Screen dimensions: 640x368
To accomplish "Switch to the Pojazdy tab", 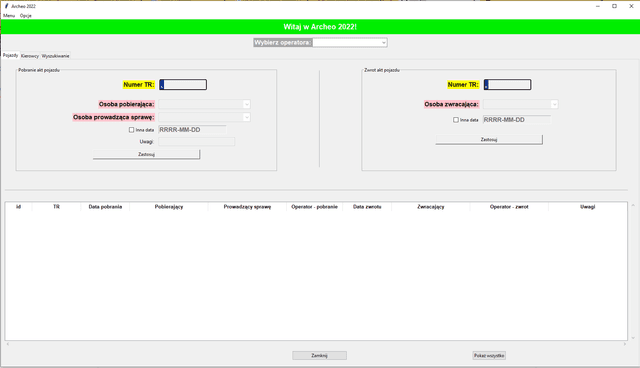I will click(x=10, y=55).
